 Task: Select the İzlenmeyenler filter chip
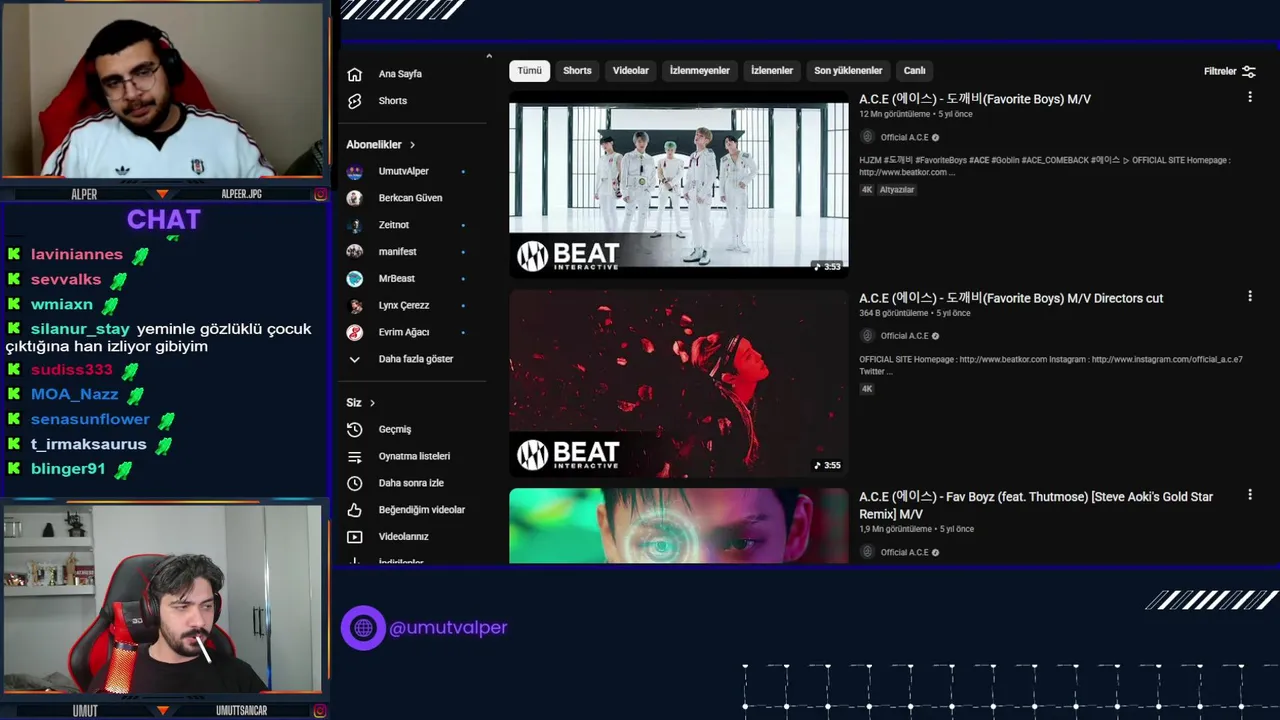pos(700,71)
